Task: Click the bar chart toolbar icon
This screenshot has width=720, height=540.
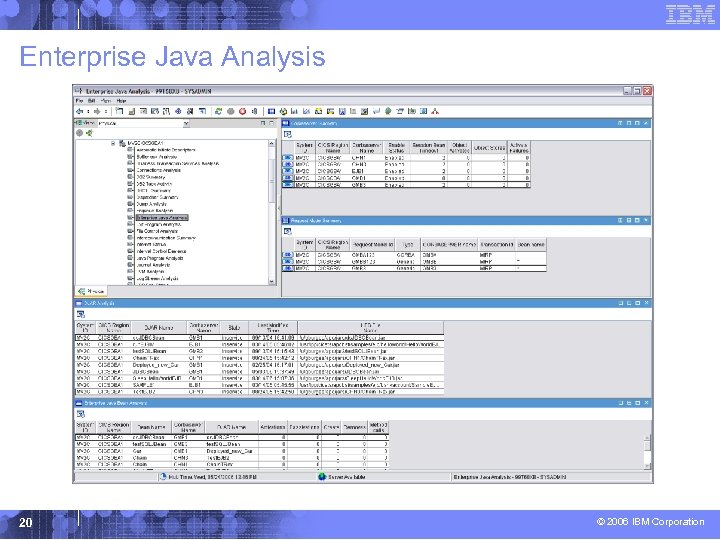Action: (x=294, y=111)
